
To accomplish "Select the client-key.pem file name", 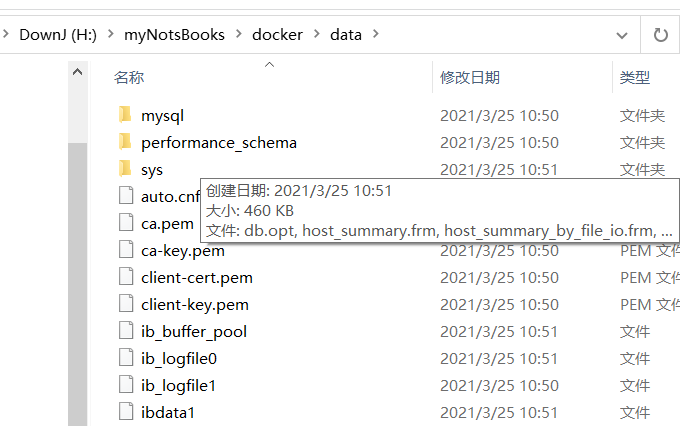I will [x=195, y=304].
